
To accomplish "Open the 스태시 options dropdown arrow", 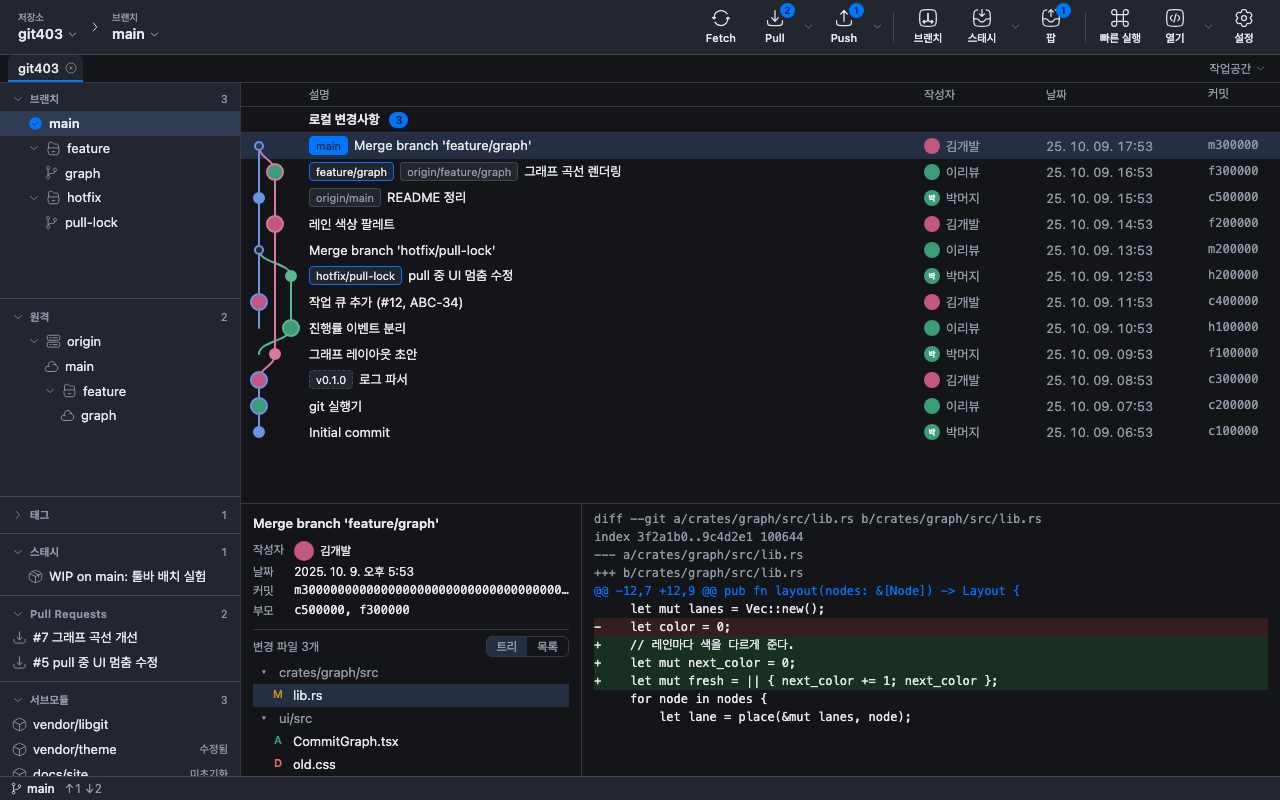I will [x=1015, y=27].
